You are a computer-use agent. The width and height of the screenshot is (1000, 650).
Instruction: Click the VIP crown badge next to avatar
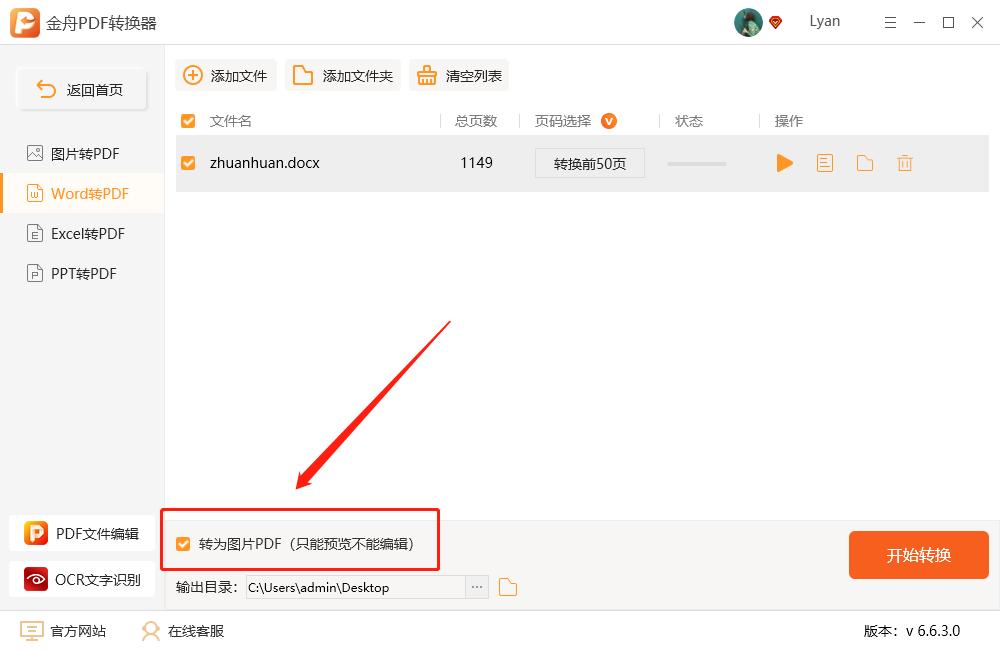[x=775, y=22]
